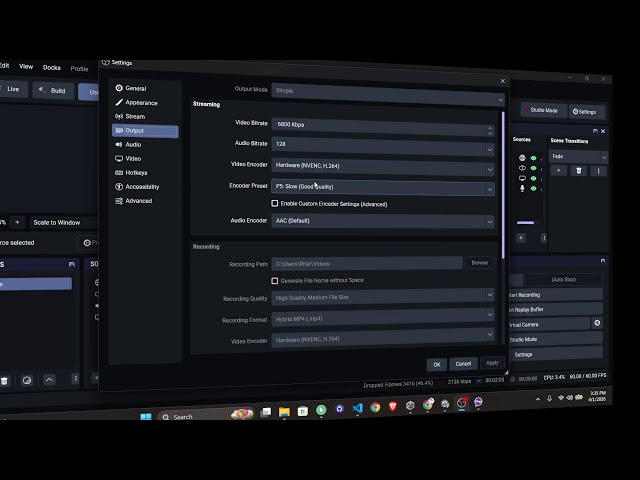Toggle visibility of the display capture source
Screen dimensions: 640x480
click(533, 178)
